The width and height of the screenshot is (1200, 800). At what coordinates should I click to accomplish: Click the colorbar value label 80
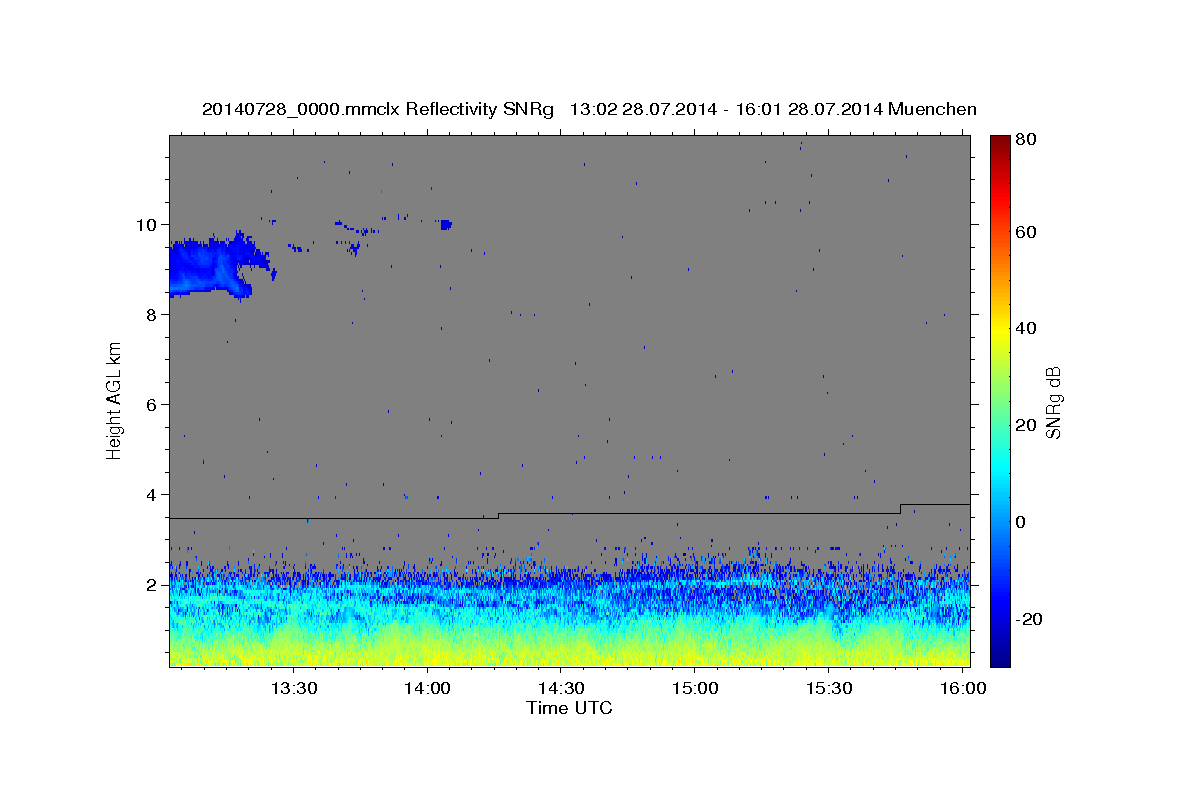click(1026, 140)
